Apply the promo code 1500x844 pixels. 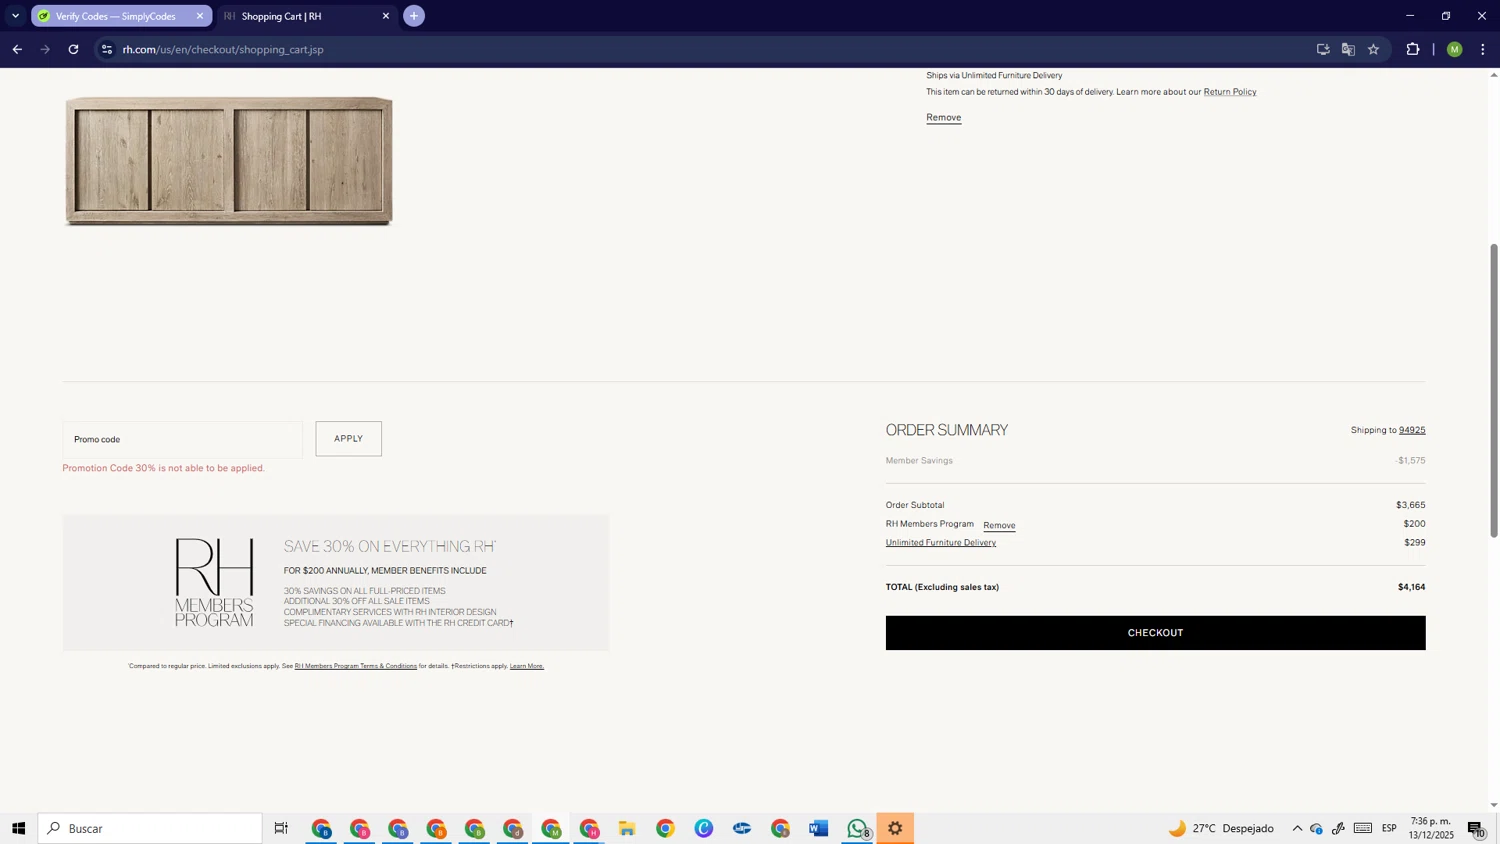pos(349,439)
